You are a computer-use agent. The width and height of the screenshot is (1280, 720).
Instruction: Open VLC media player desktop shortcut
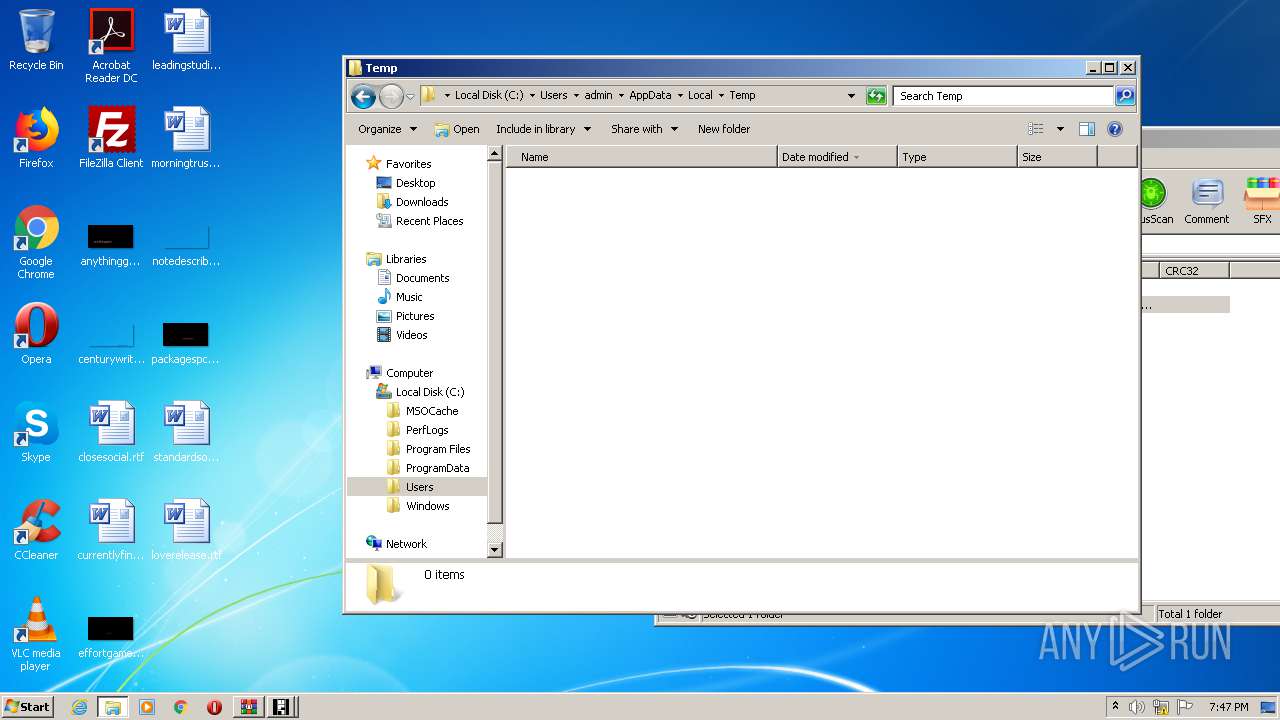tap(36, 634)
